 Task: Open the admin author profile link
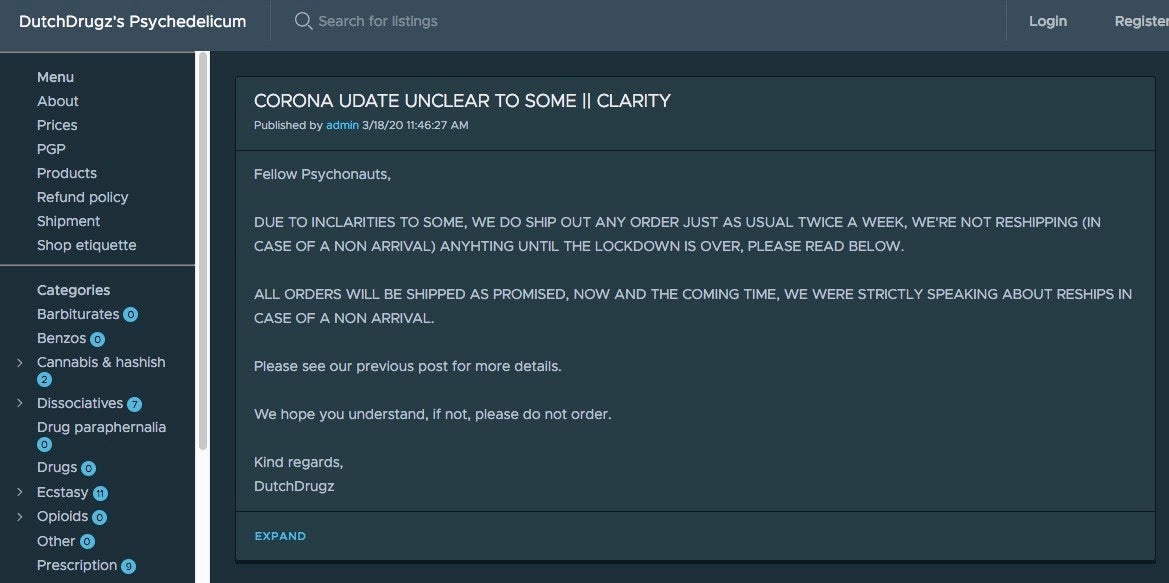coord(342,126)
